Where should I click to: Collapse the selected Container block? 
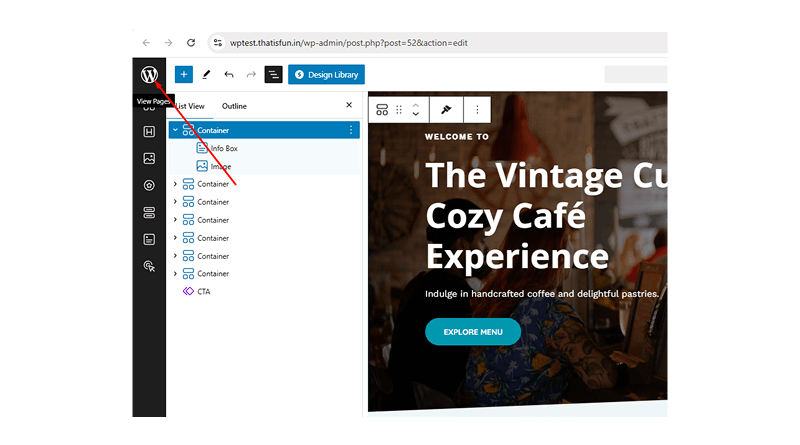pyautogui.click(x=175, y=130)
